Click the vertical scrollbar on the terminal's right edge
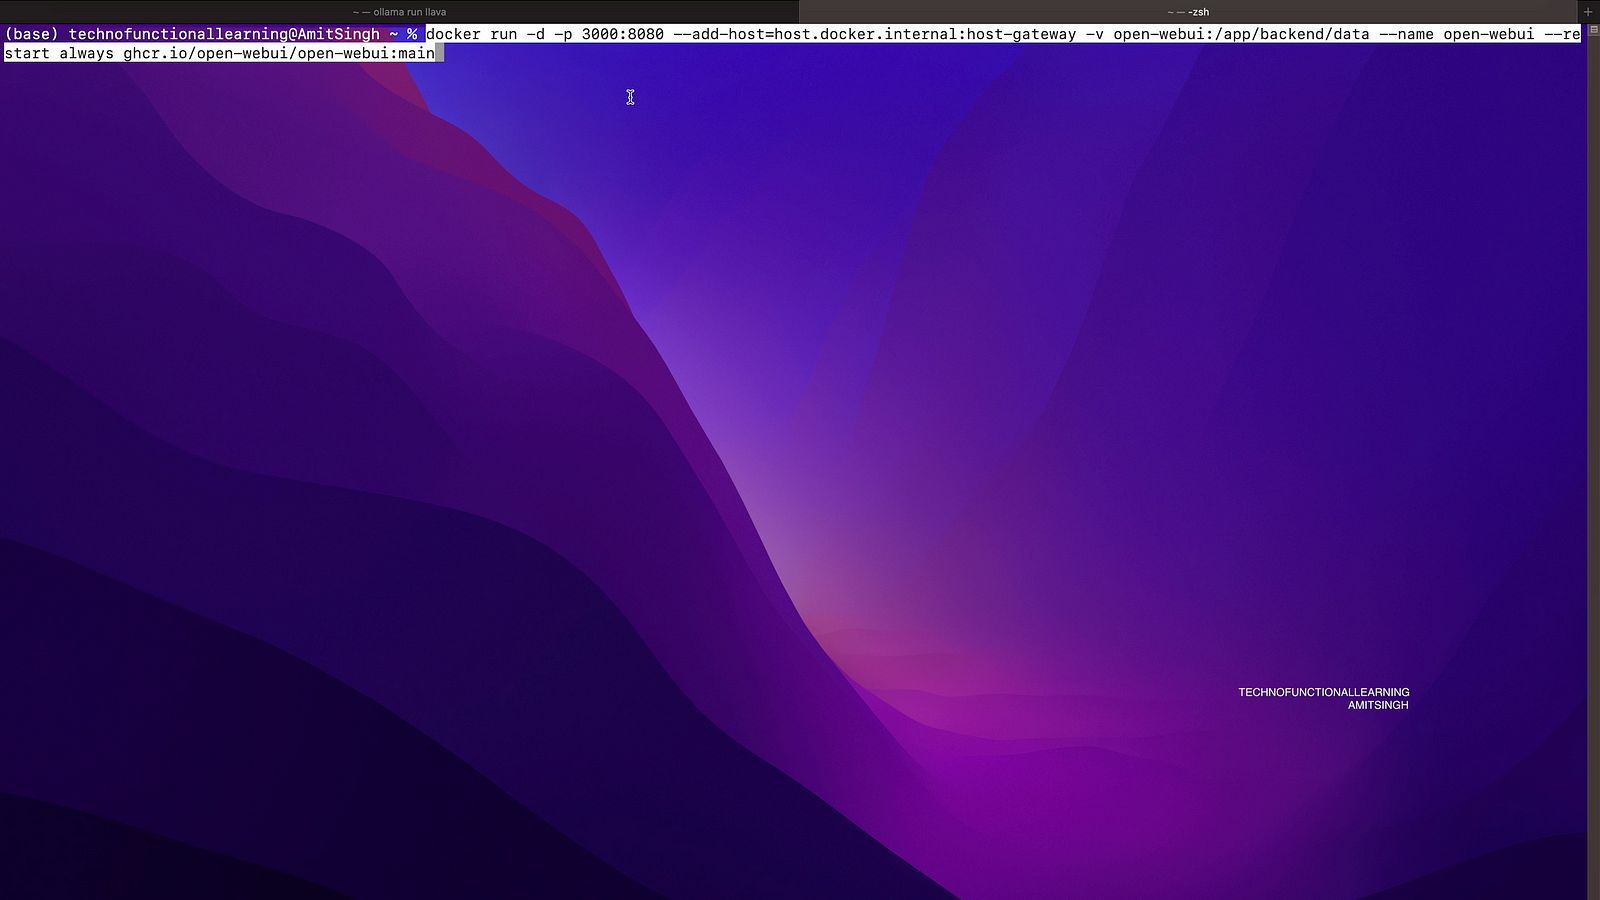Screen dimensions: 1600x900 click(x=1593, y=450)
